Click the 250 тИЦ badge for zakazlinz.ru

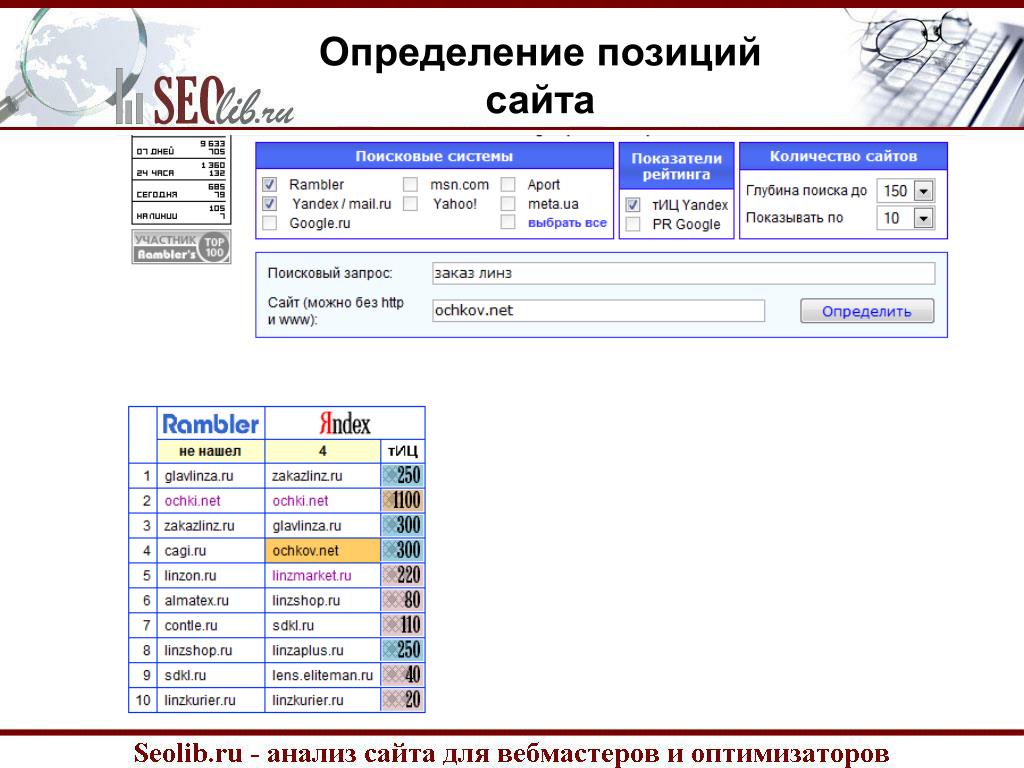[x=402, y=475]
